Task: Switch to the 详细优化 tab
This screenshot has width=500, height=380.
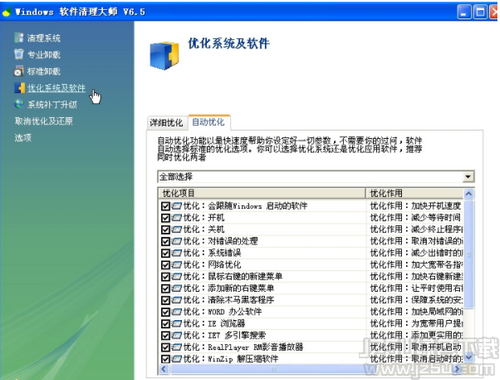Action: click(166, 123)
